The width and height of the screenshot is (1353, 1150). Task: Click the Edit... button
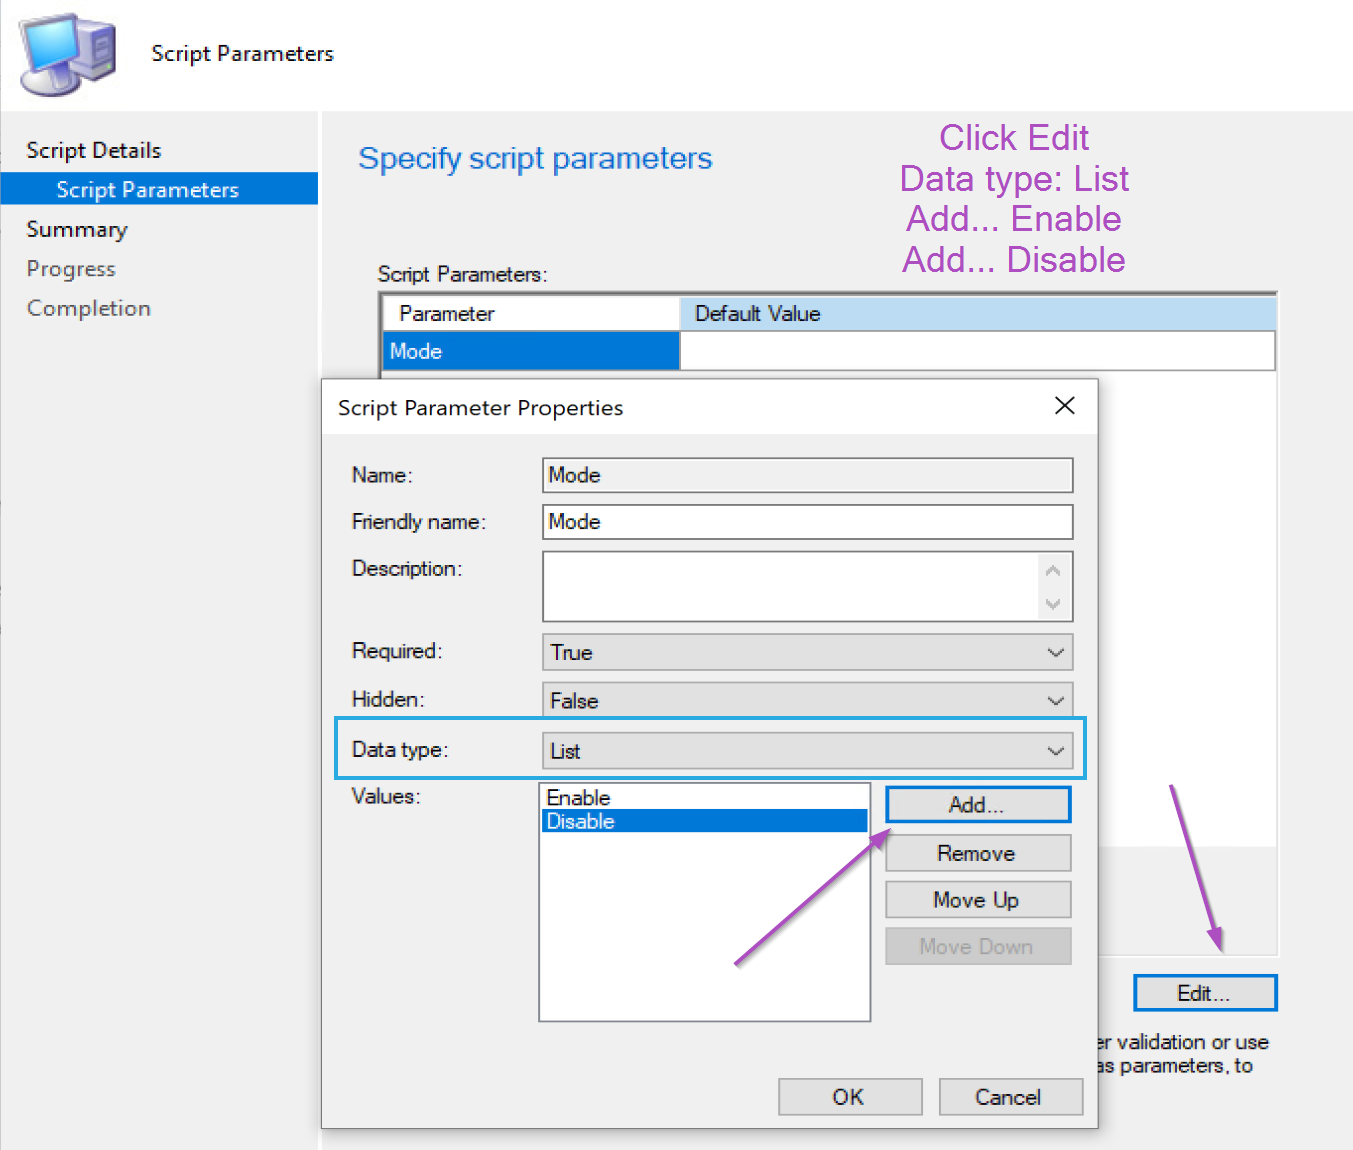[1204, 993]
